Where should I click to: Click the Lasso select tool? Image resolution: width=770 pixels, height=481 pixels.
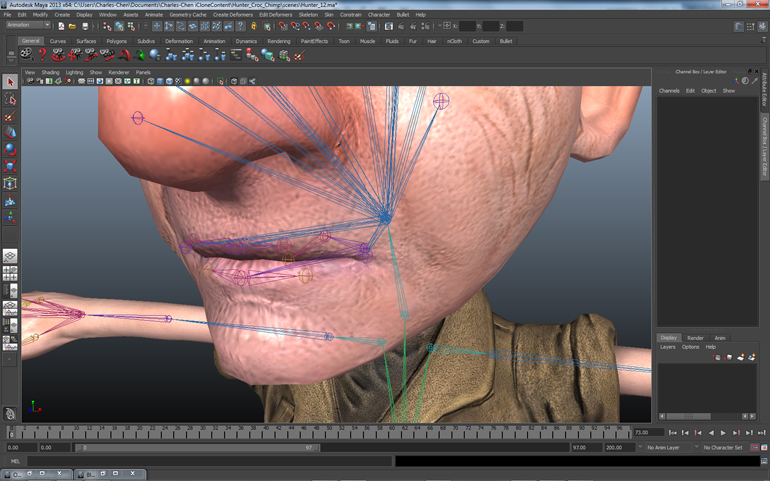coord(10,99)
